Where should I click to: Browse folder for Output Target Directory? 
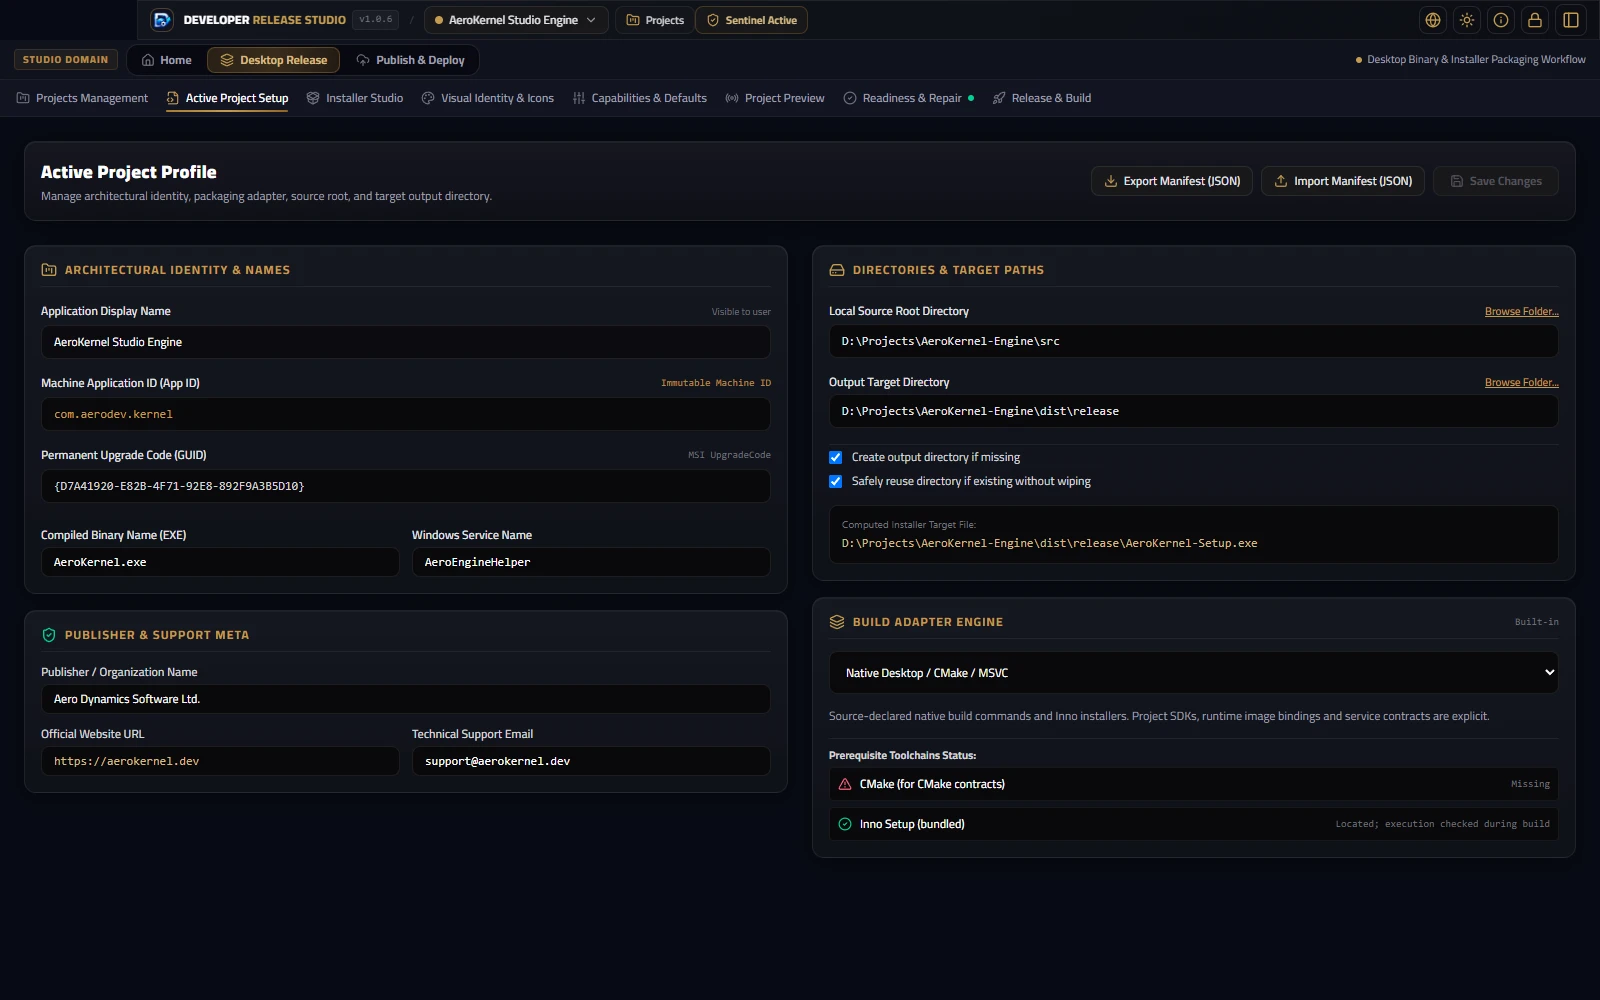[x=1521, y=383]
